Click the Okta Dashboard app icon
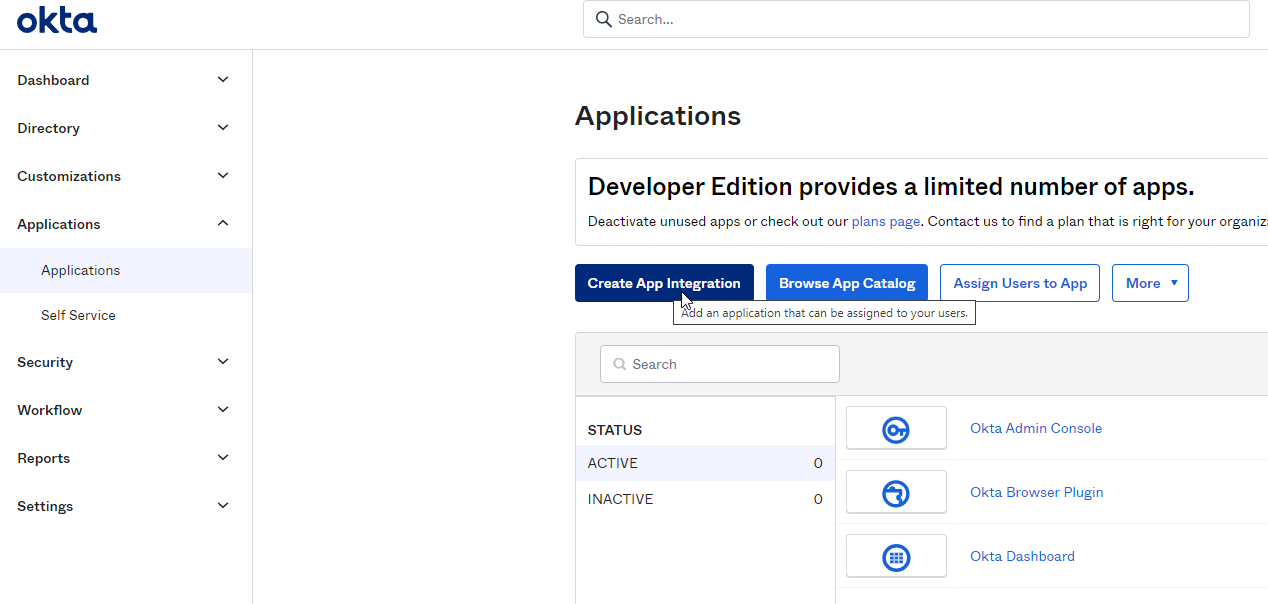The image size is (1268, 604). (895, 557)
